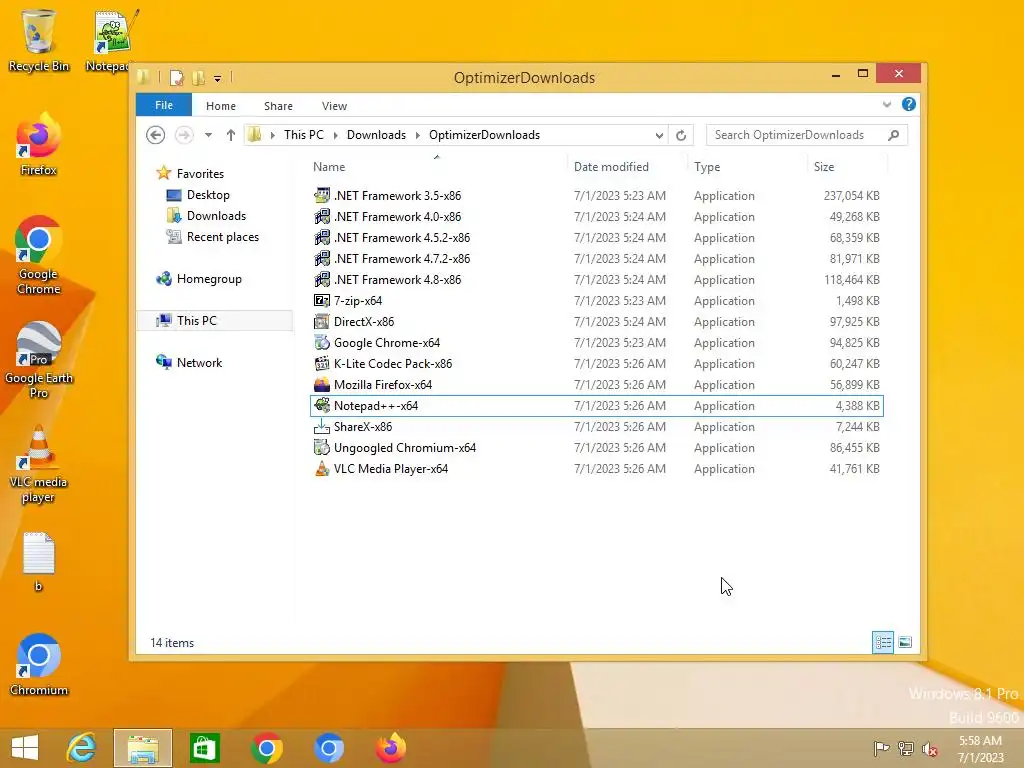Viewport: 1024px width, 768px height.
Task: Select Desktop in navigation pane
Action: (x=208, y=195)
